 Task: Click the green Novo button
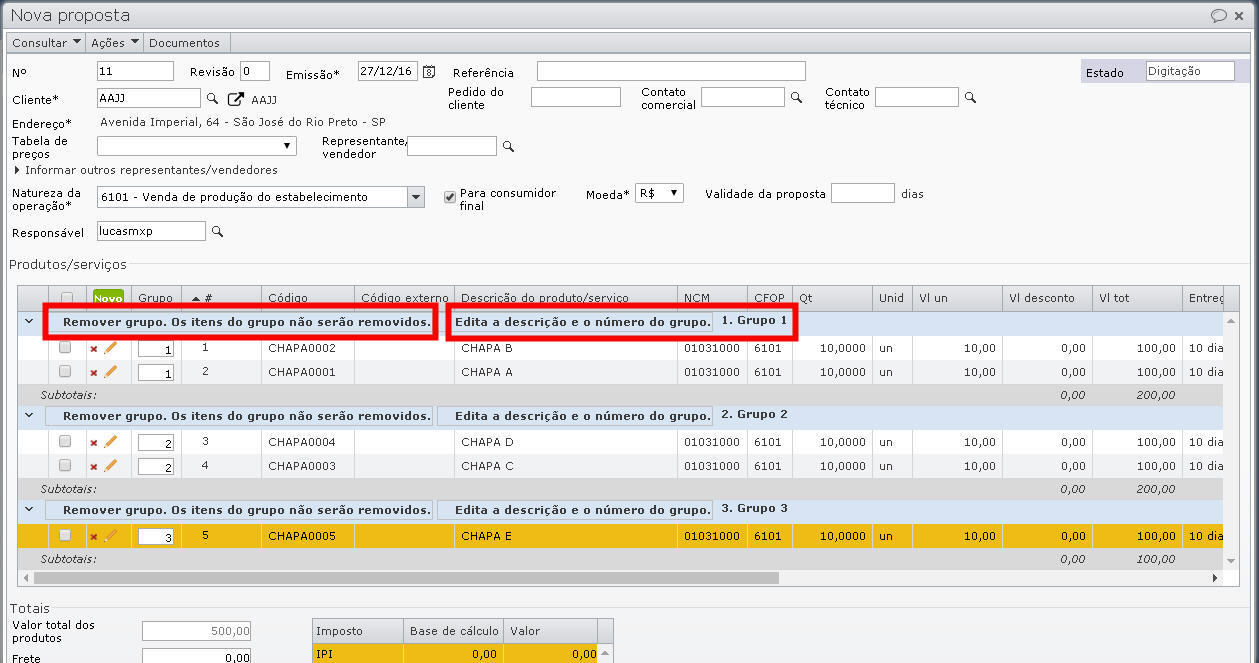[107, 297]
